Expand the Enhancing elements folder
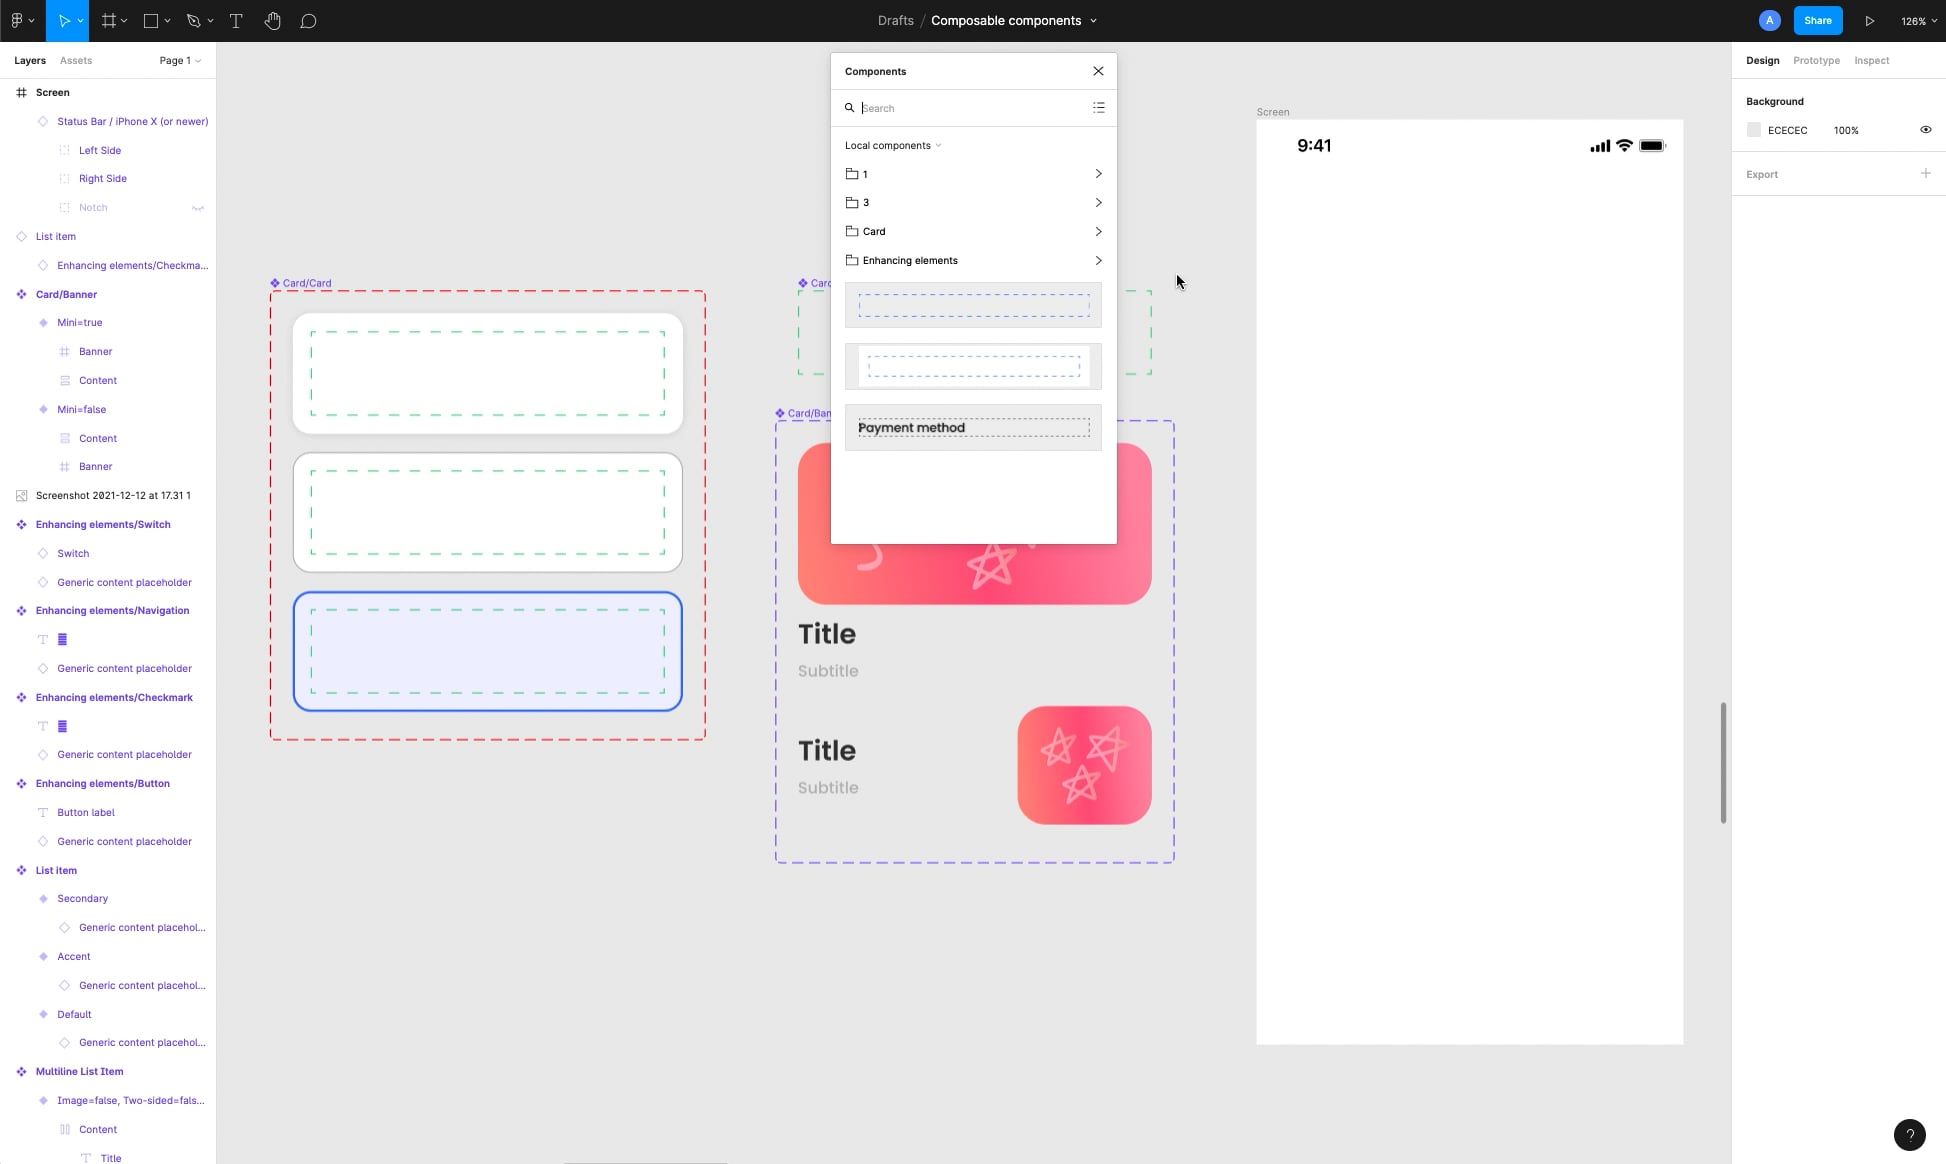This screenshot has height=1164, width=1946. (x=973, y=260)
